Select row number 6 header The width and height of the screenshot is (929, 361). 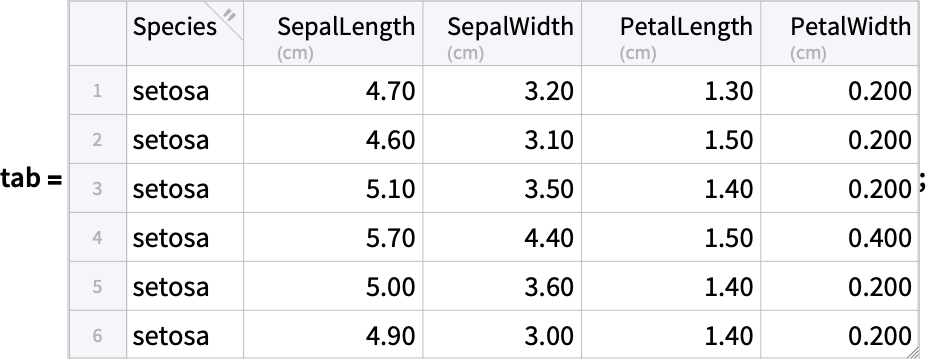[98, 335]
